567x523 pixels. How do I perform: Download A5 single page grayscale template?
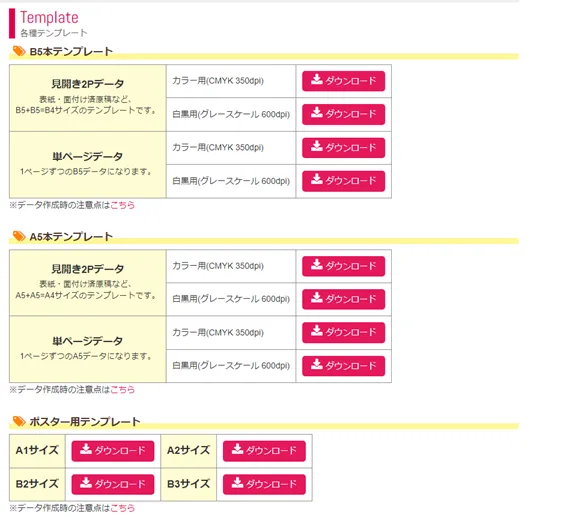(x=343, y=366)
